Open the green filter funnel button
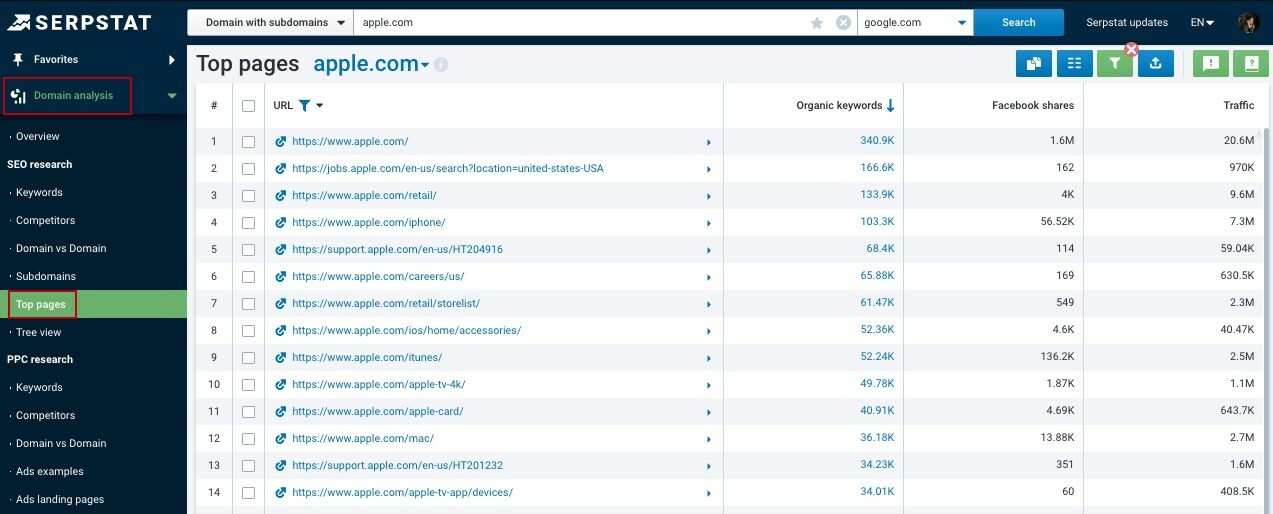This screenshot has height=514, width=1273. pyautogui.click(x=1114, y=64)
